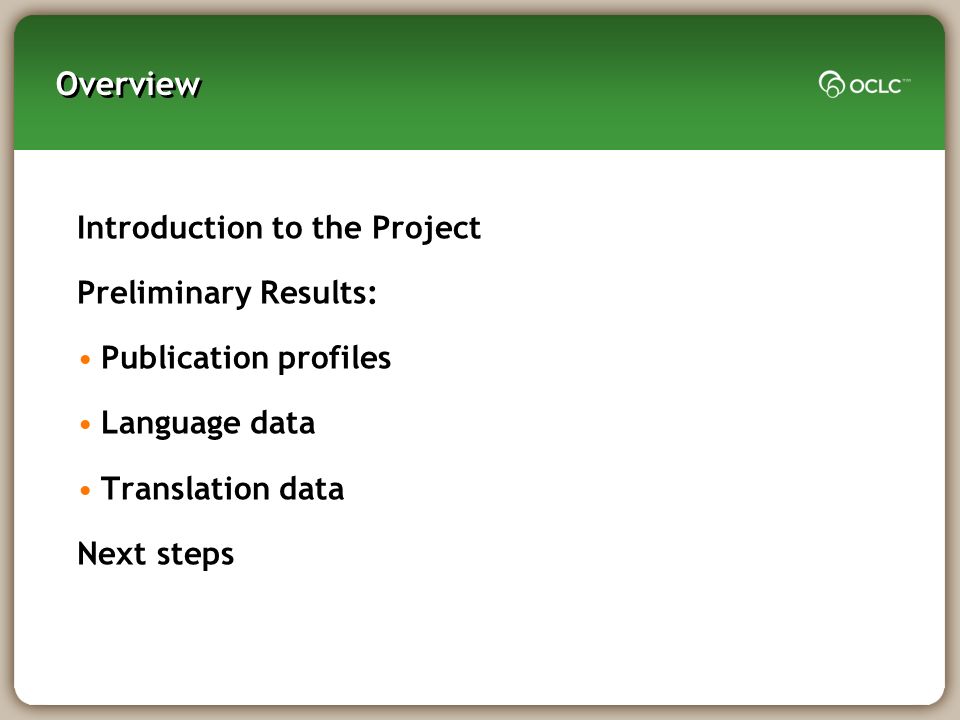The height and width of the screenshot is (720, 960).
Task: Click the word "Translation" in third bullet
Action: click(186, 489)
